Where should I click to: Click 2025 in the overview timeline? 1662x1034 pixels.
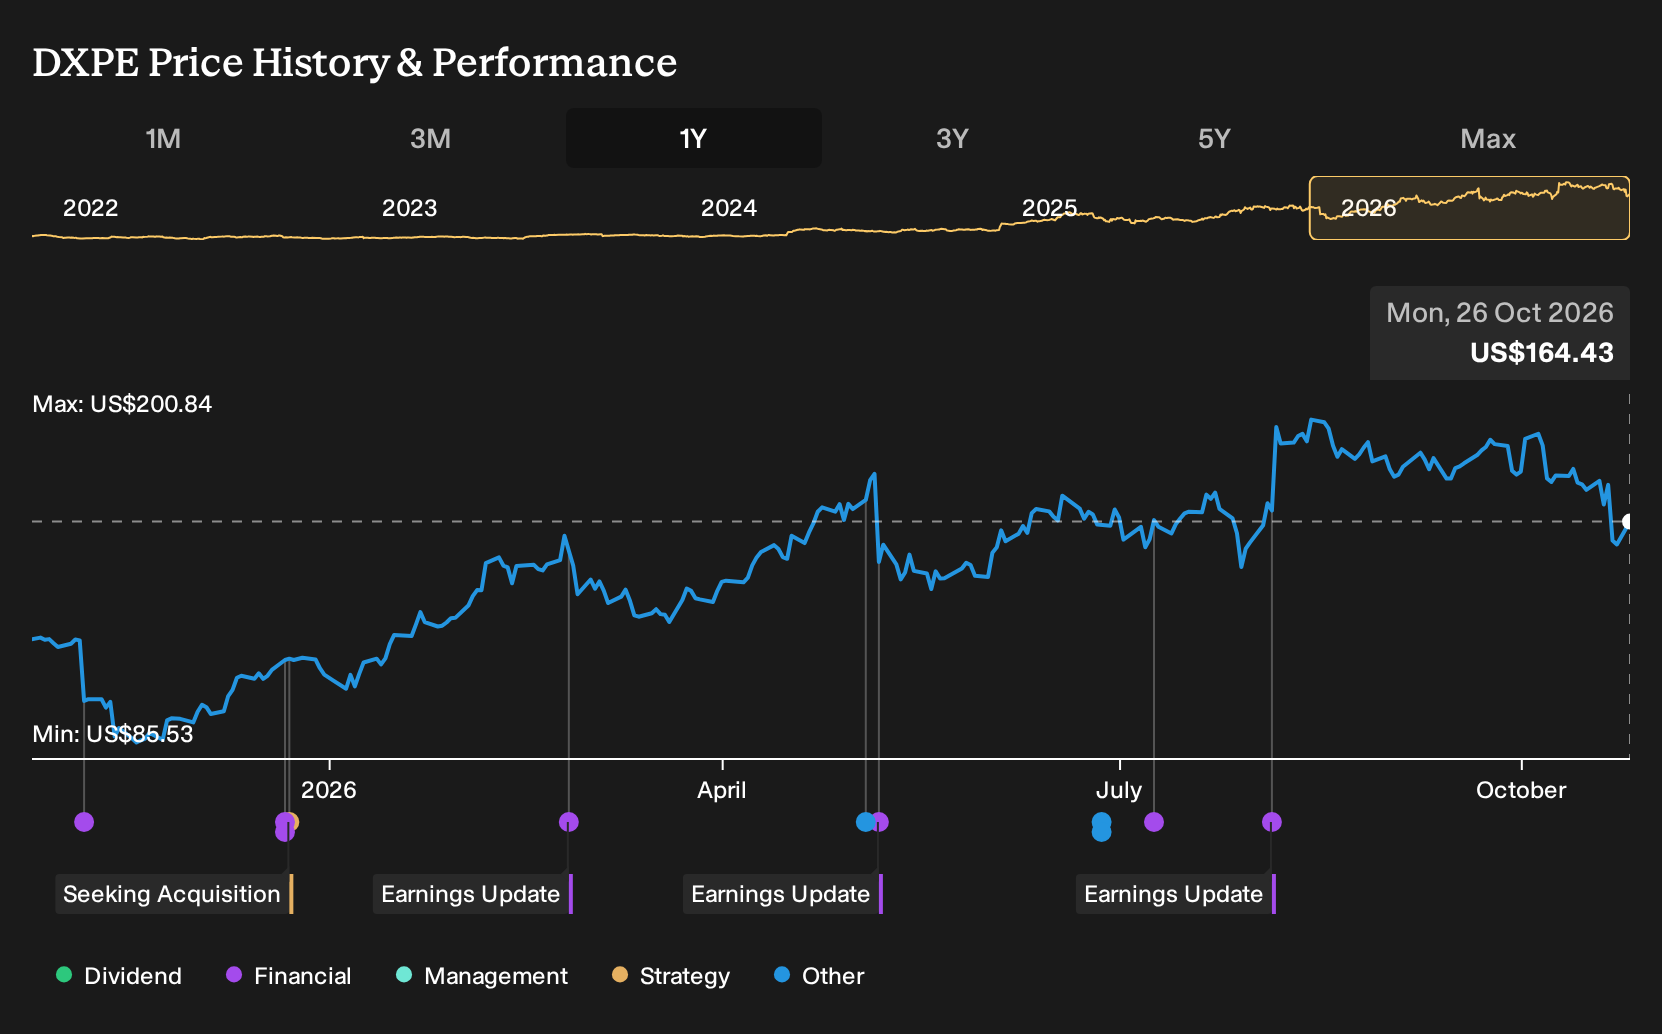(x=1049, y=208)
